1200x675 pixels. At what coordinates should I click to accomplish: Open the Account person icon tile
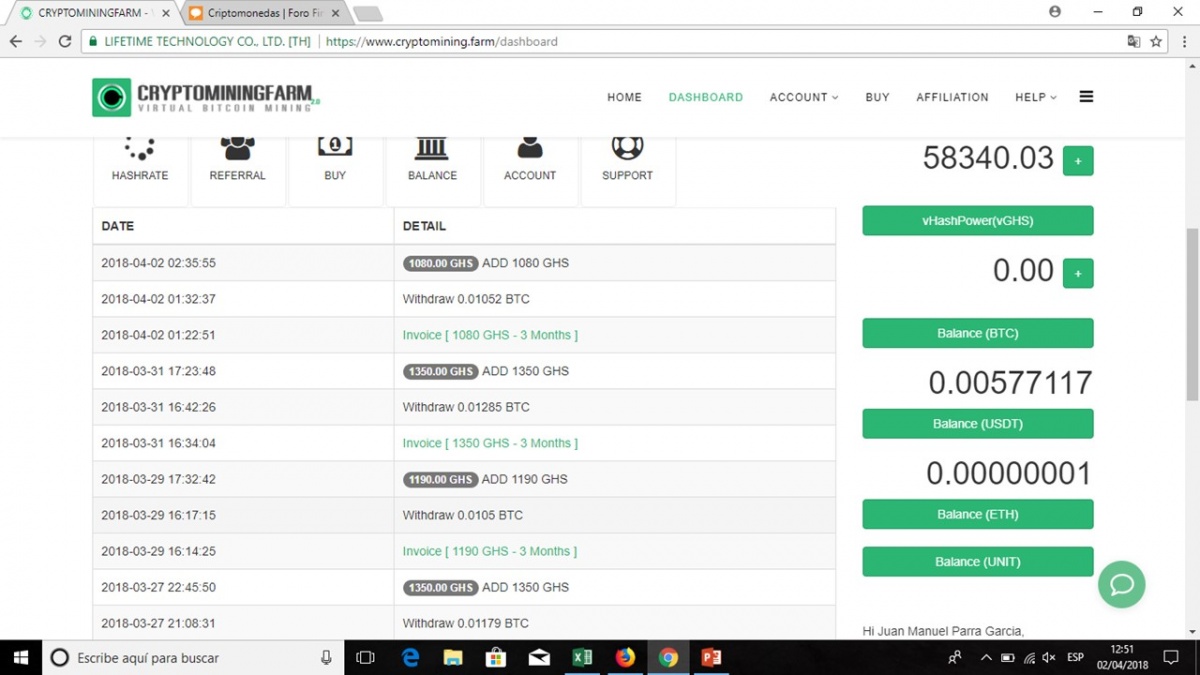(530, 149)
